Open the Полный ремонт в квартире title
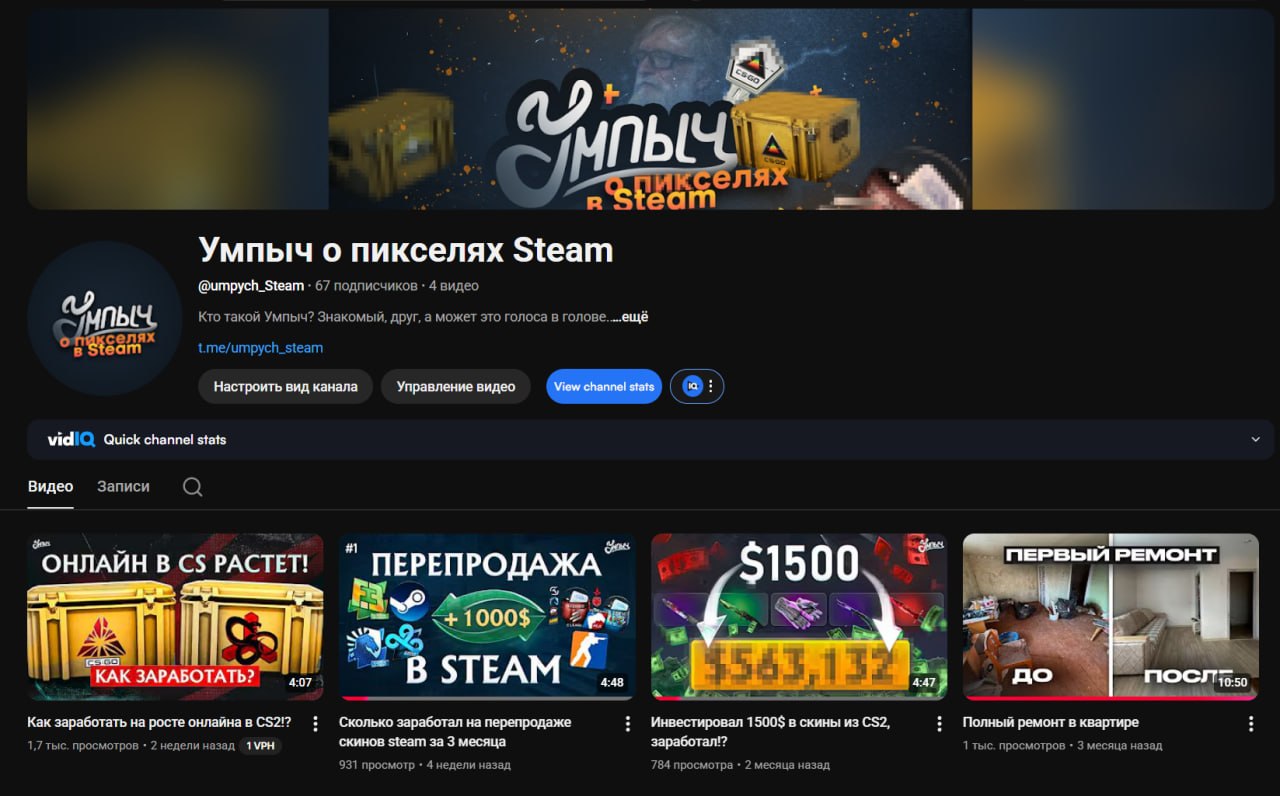Viewport: 1280px width, 796px height. [1050, 722]
